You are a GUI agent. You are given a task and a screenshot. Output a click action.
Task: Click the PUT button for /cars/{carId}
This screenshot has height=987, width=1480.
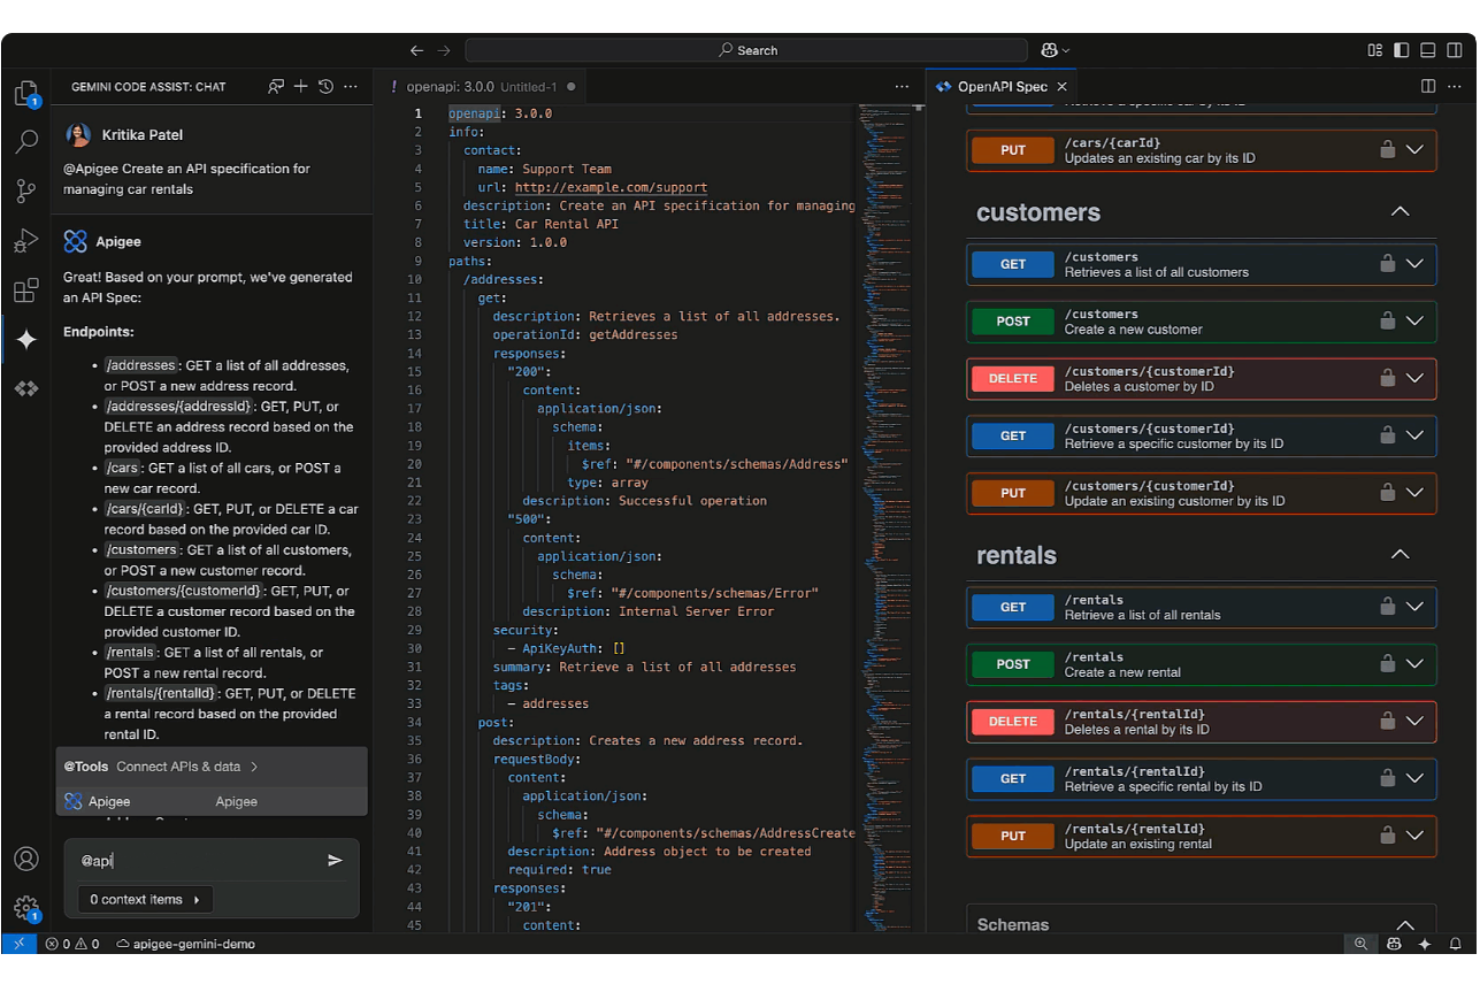pyautogui.click(x=1012, y=150)
